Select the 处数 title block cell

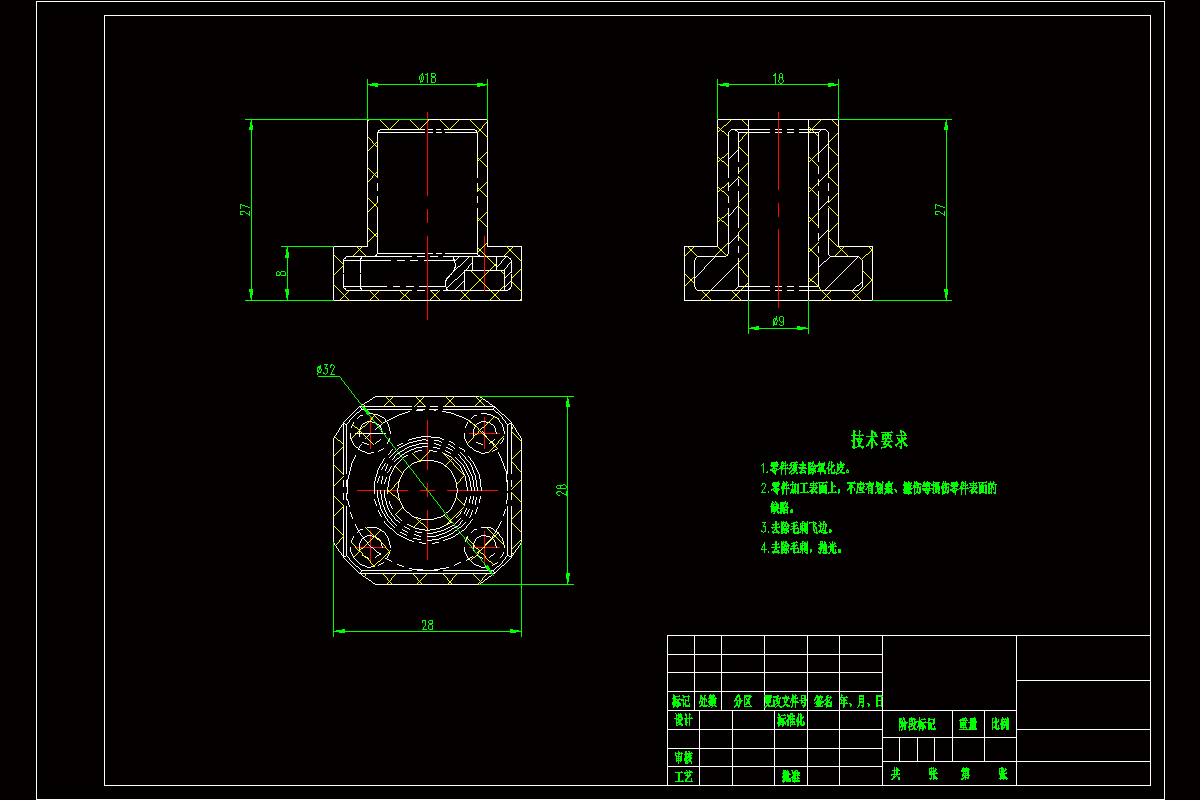708,702
